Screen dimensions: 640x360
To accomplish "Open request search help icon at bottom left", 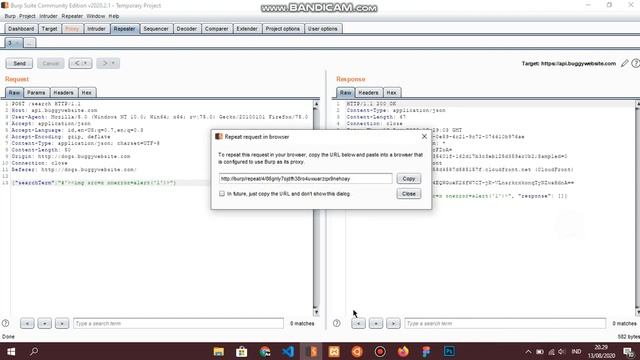I will 5,323.
